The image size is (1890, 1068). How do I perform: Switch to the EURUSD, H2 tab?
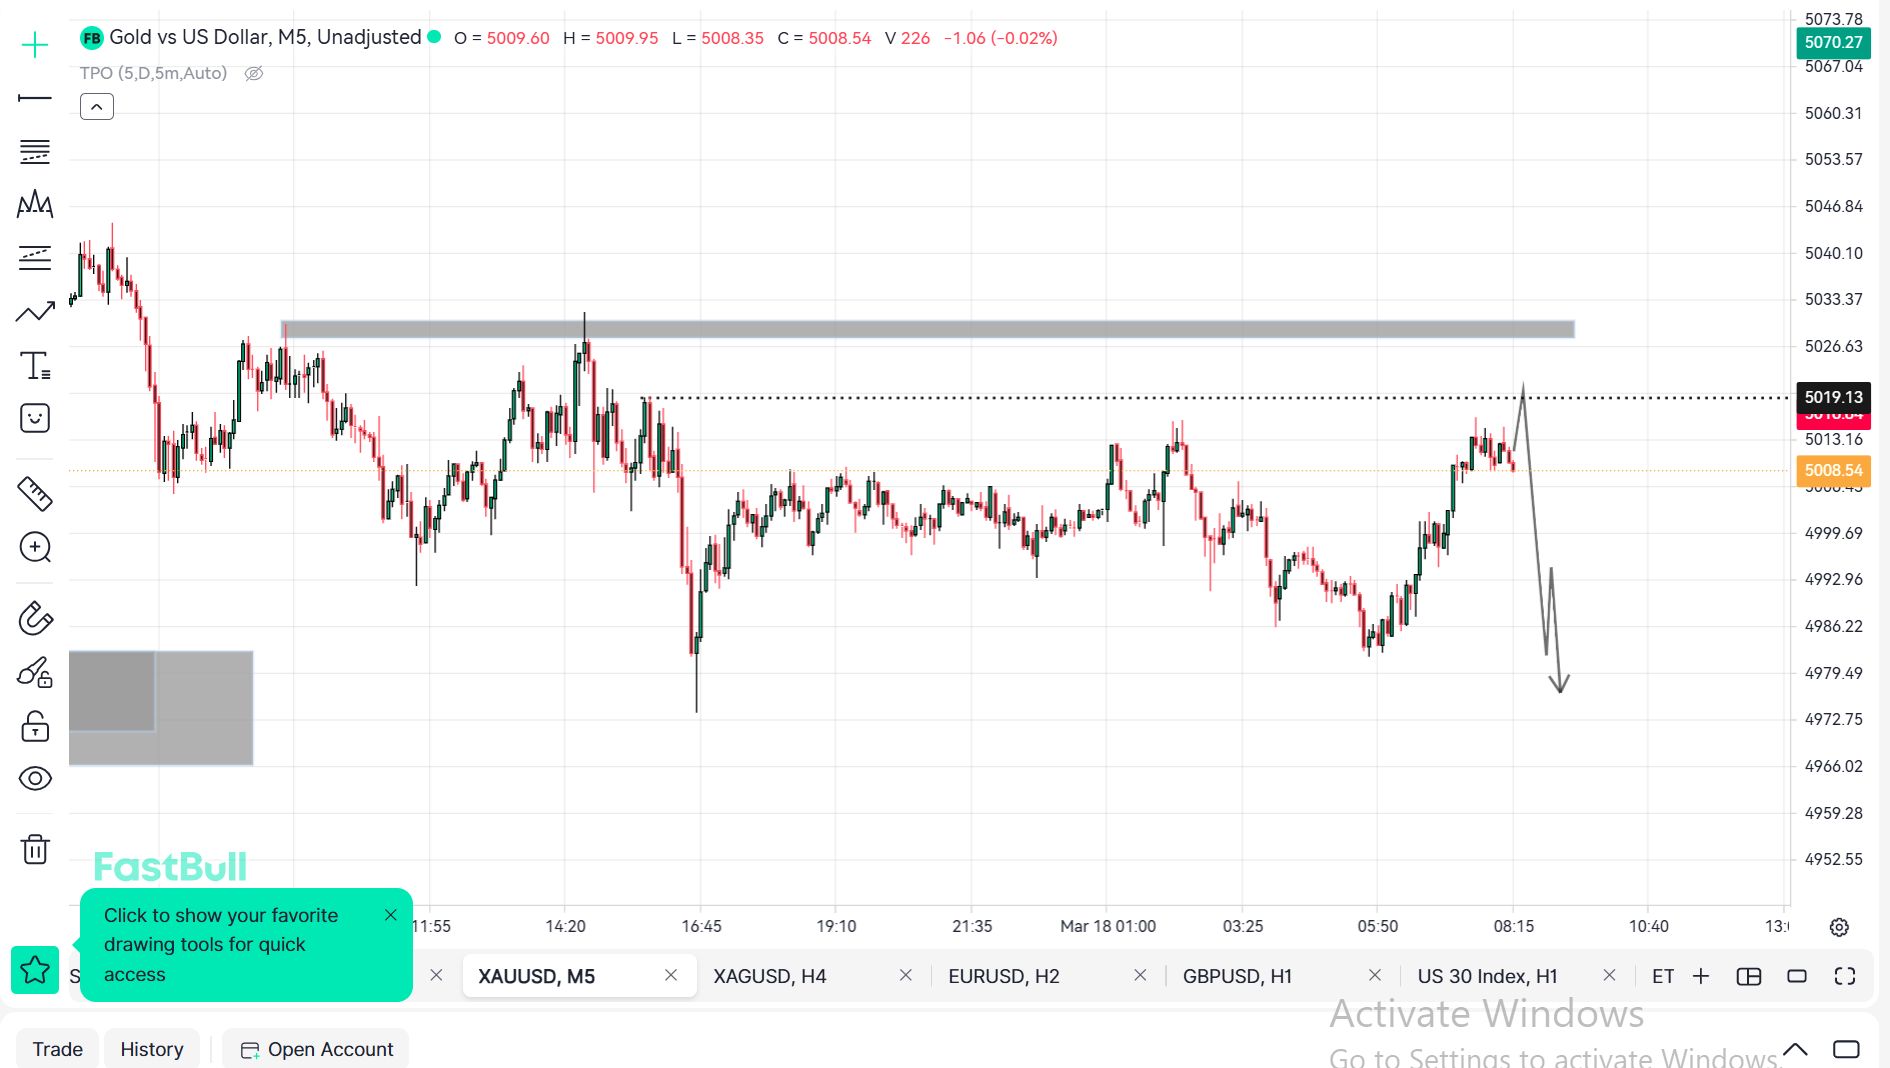(x=1003, y=976)
